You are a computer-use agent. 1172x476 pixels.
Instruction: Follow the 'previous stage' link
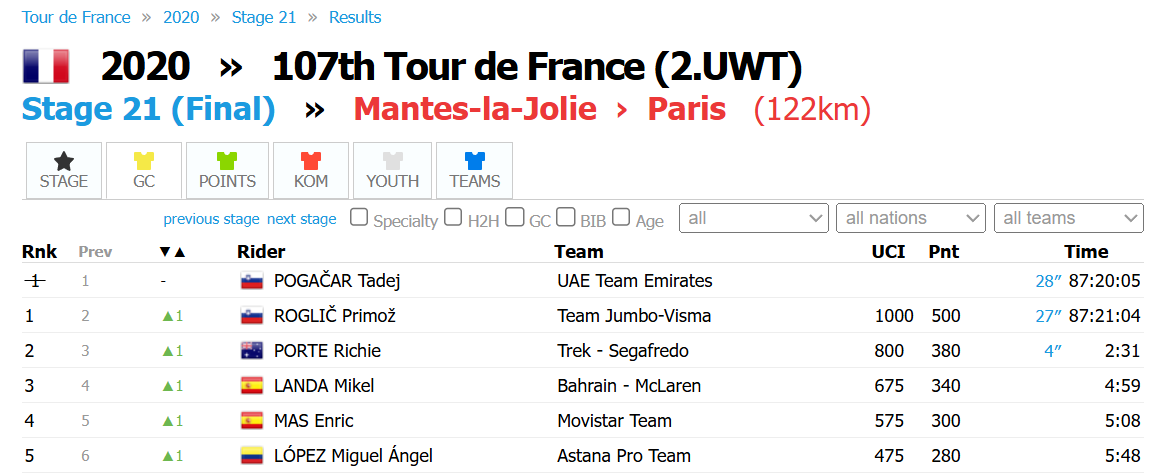(212, 219)
